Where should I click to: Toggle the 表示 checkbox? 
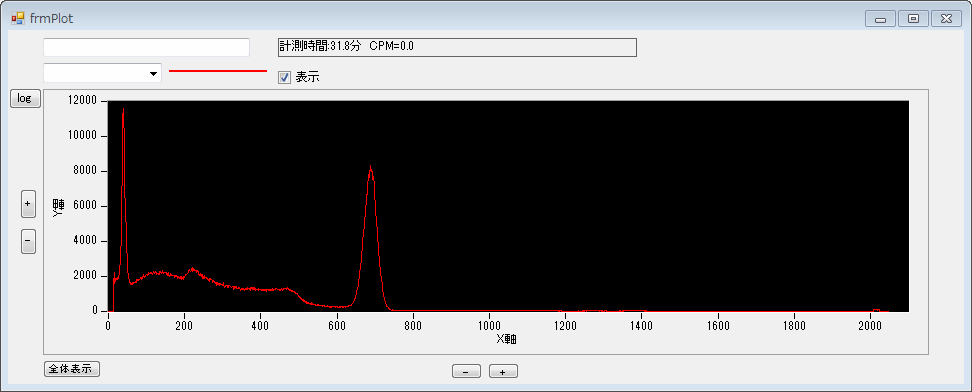pos(285,78)
